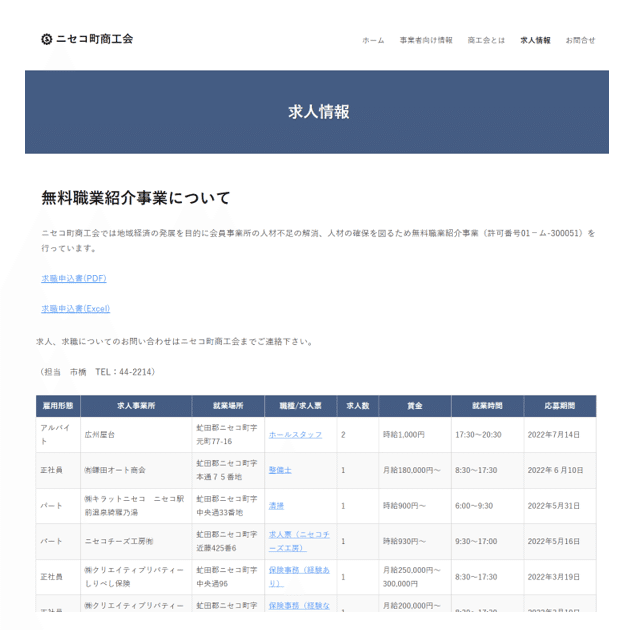
Task: Click the 無料職業紹介事業について heading
Action: [x=136, y=198]
